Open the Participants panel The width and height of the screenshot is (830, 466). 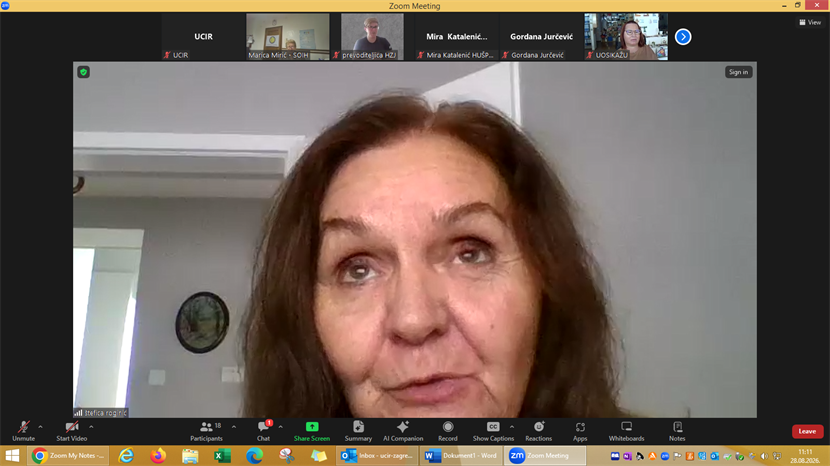(x=206, y=431)
